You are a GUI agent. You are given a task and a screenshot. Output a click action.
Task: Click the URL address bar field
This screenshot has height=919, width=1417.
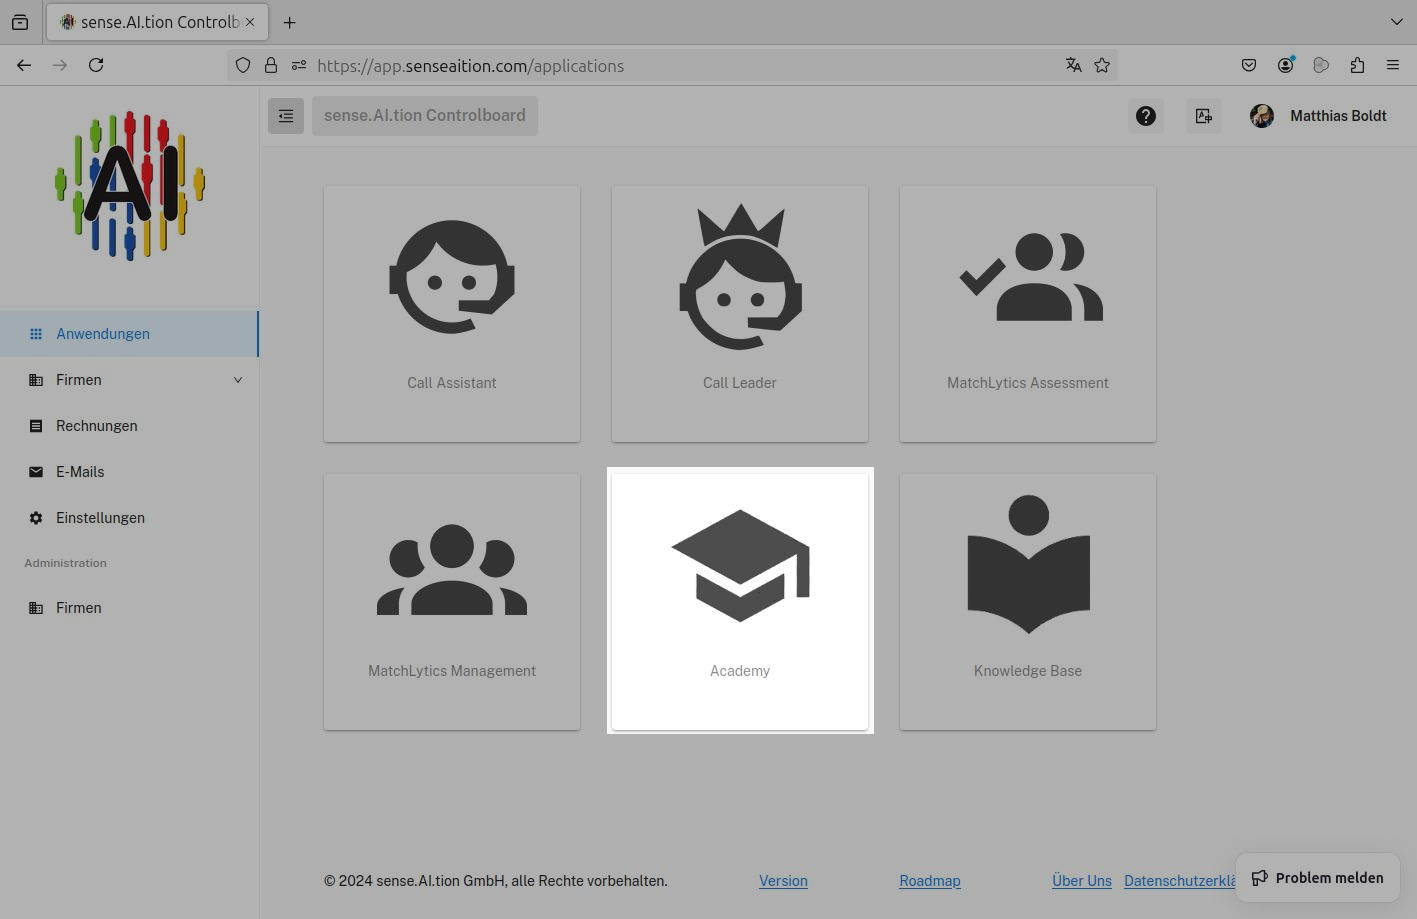672,65
